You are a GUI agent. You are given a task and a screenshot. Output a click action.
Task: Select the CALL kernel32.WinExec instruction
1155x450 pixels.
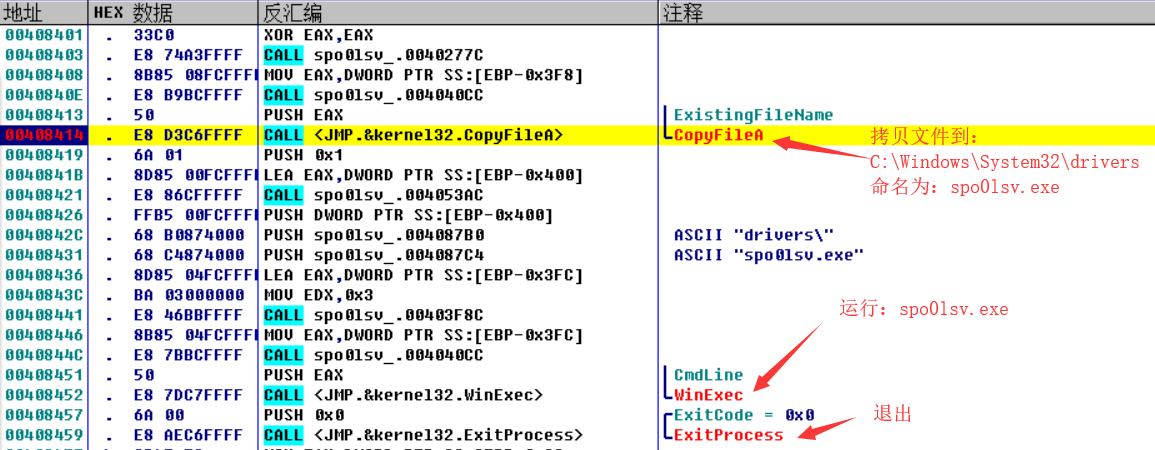[403, 395]
